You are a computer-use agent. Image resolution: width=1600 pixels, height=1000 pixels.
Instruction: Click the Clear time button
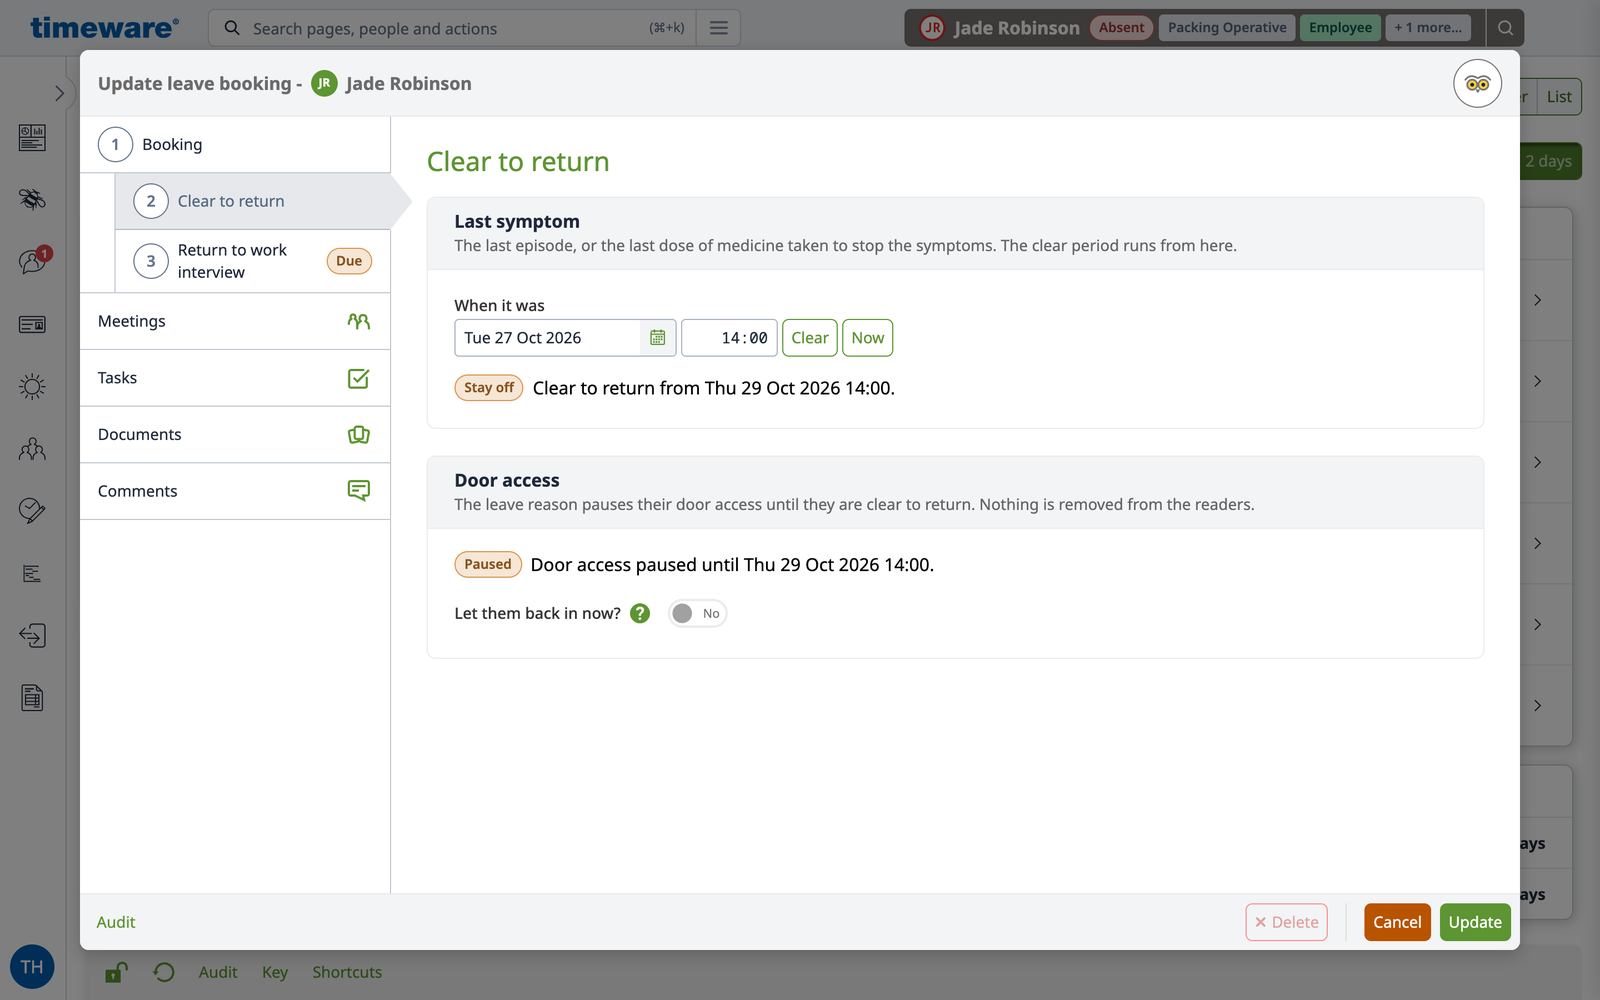[809, 338]
